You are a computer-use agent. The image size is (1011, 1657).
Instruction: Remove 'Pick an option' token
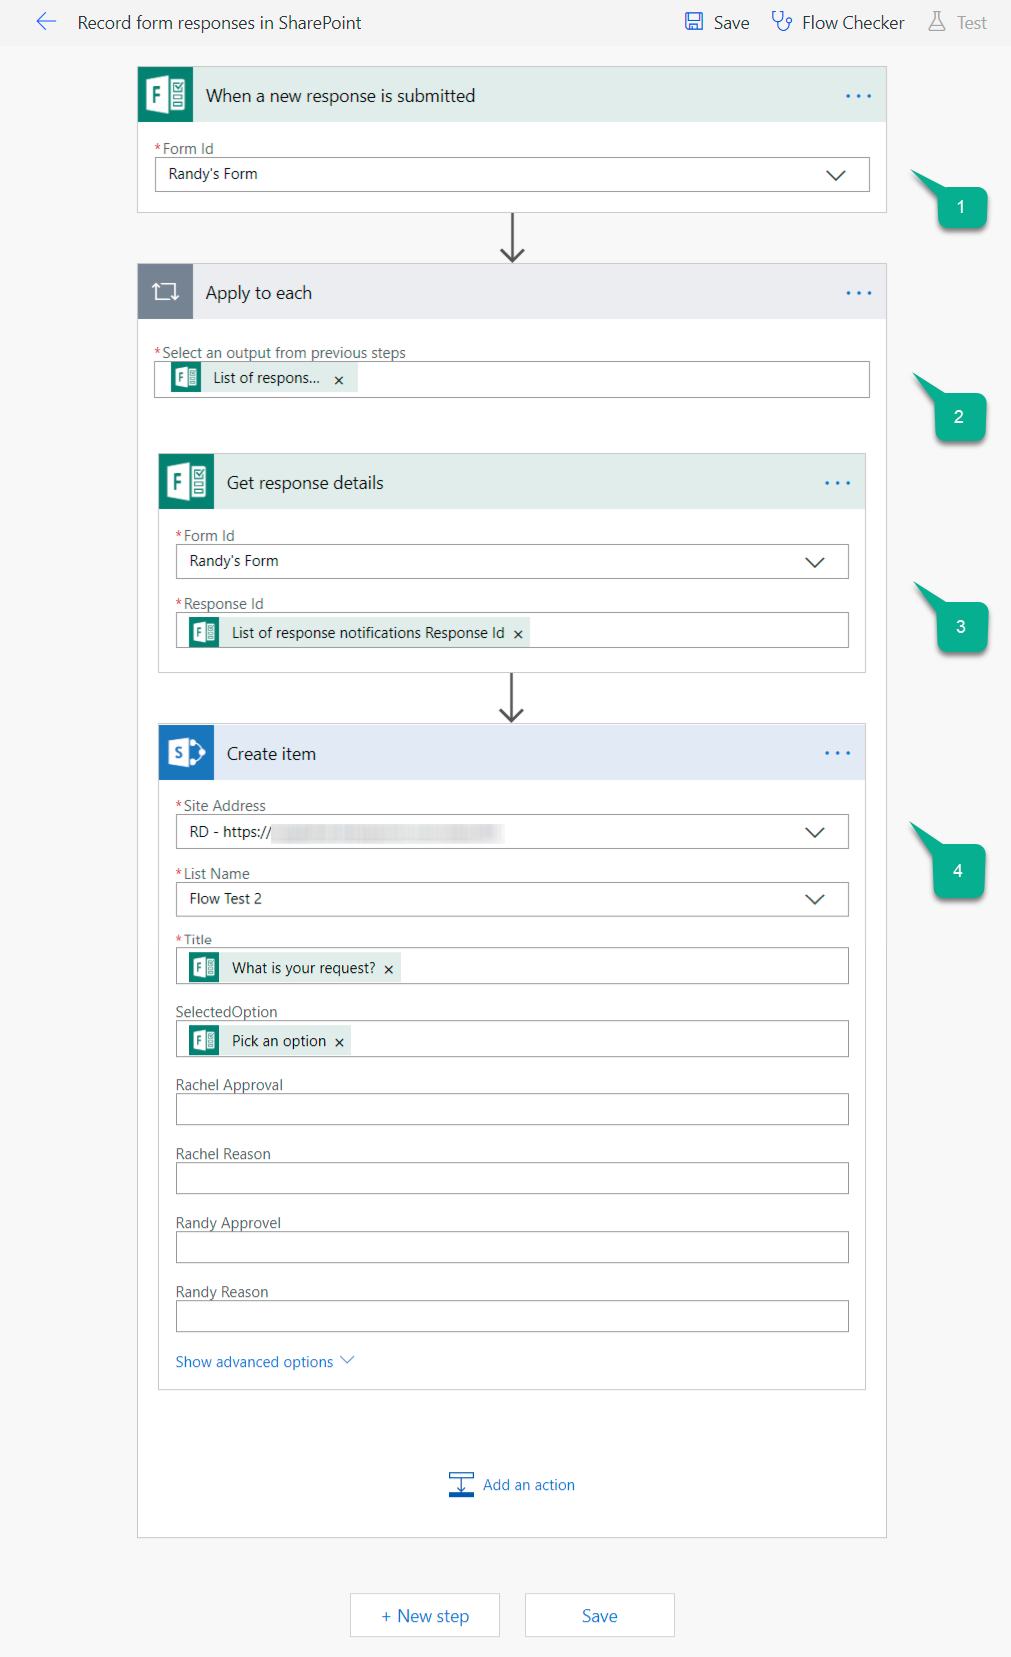tap(340, 1042)
